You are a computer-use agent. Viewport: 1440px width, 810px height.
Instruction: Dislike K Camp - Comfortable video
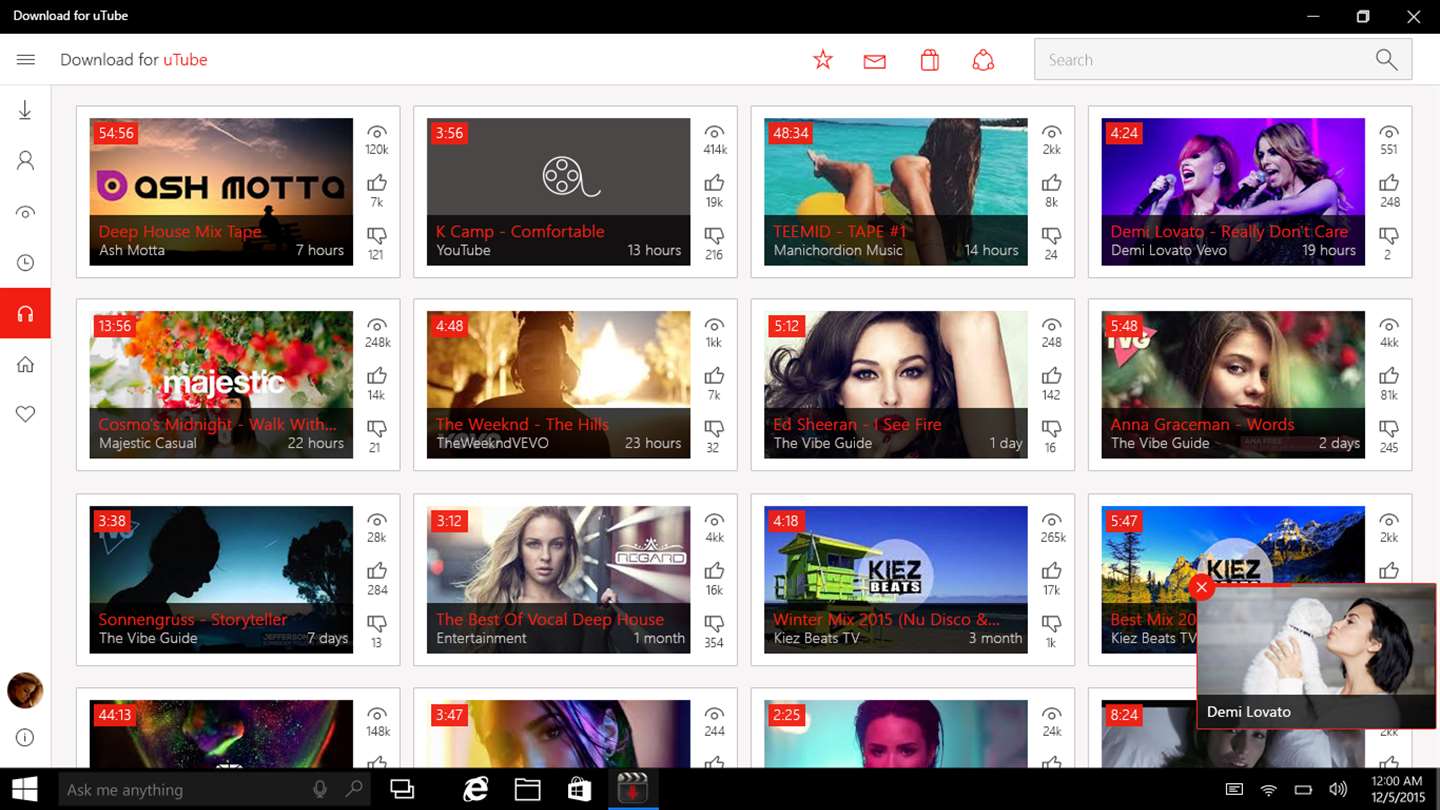[714, 236]
